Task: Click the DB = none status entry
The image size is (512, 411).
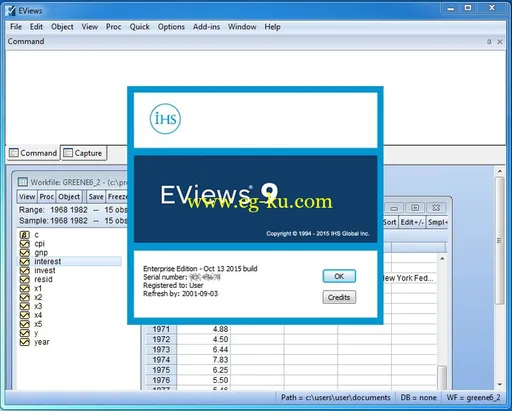Action: pyautogui.click(x=418, y=398)
